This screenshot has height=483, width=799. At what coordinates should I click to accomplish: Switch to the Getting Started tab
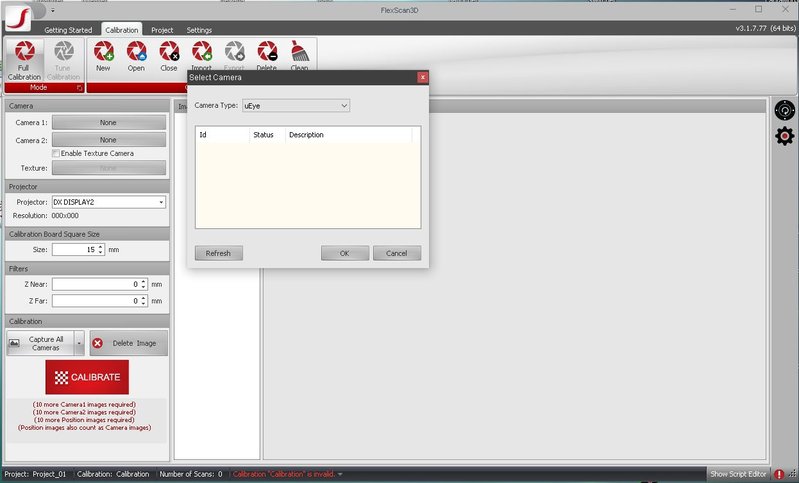[68, 30]
